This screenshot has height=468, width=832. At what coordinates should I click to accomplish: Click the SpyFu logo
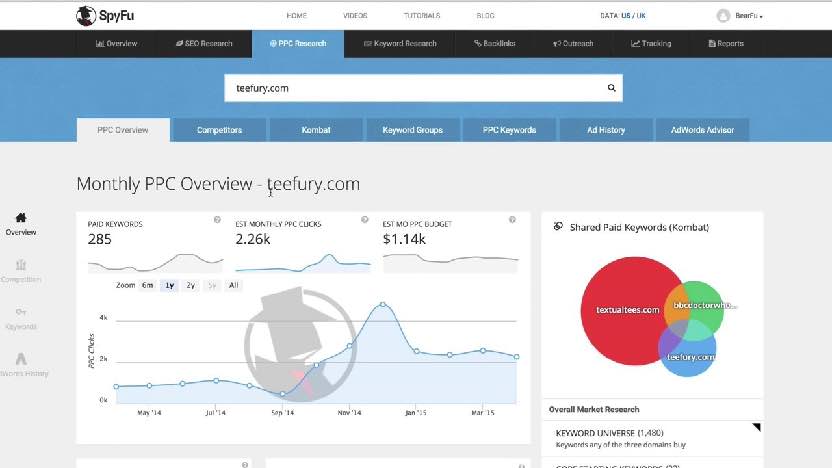(105, 15)
